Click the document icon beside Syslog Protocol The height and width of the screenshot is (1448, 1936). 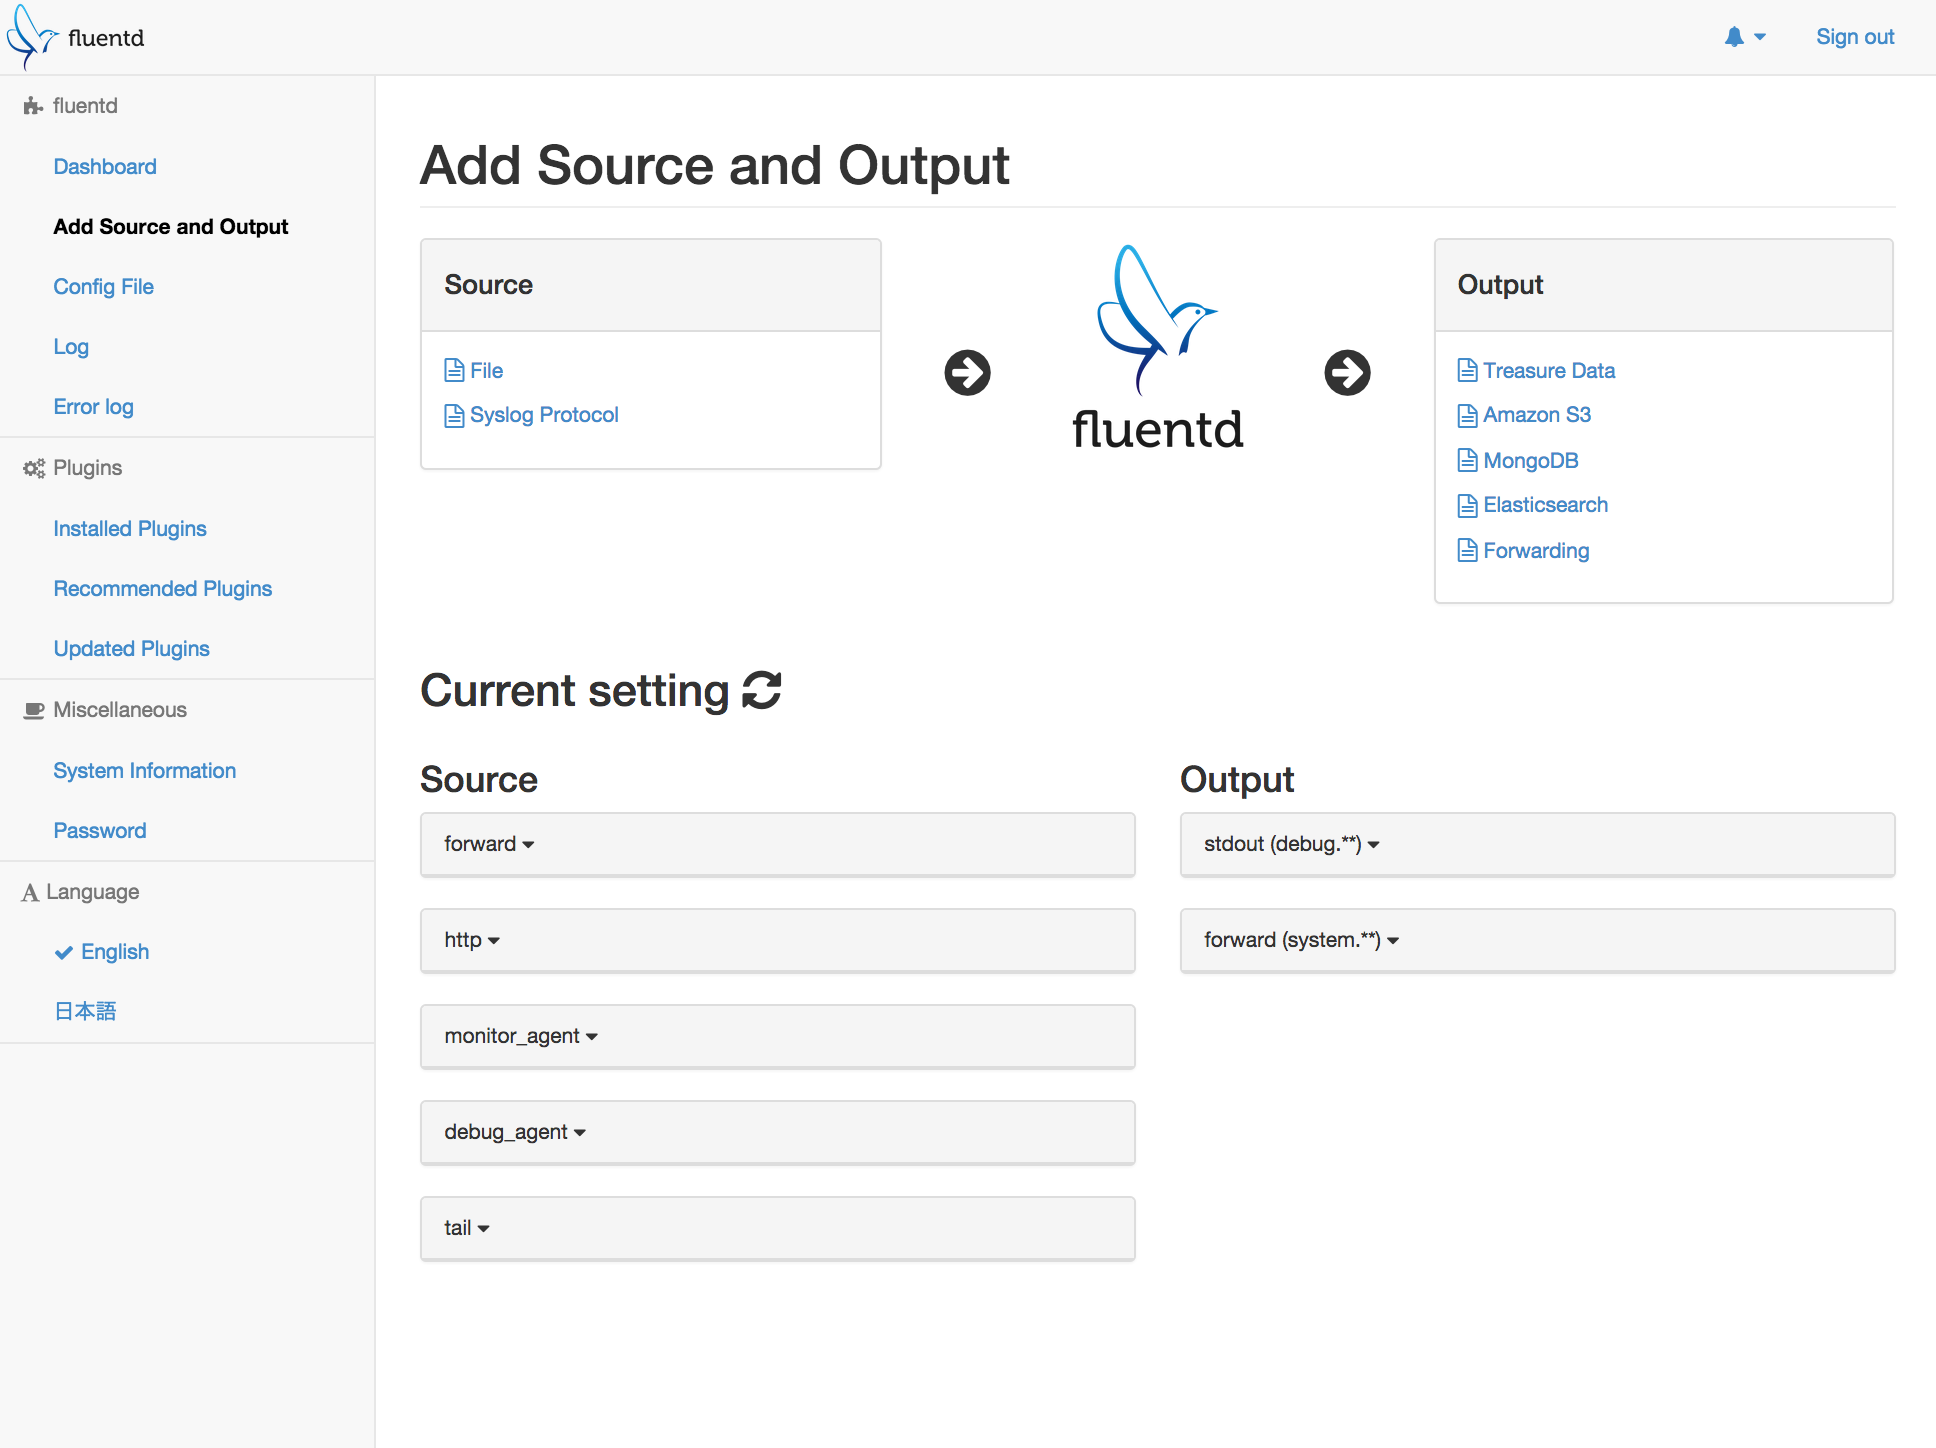(454, 415)
